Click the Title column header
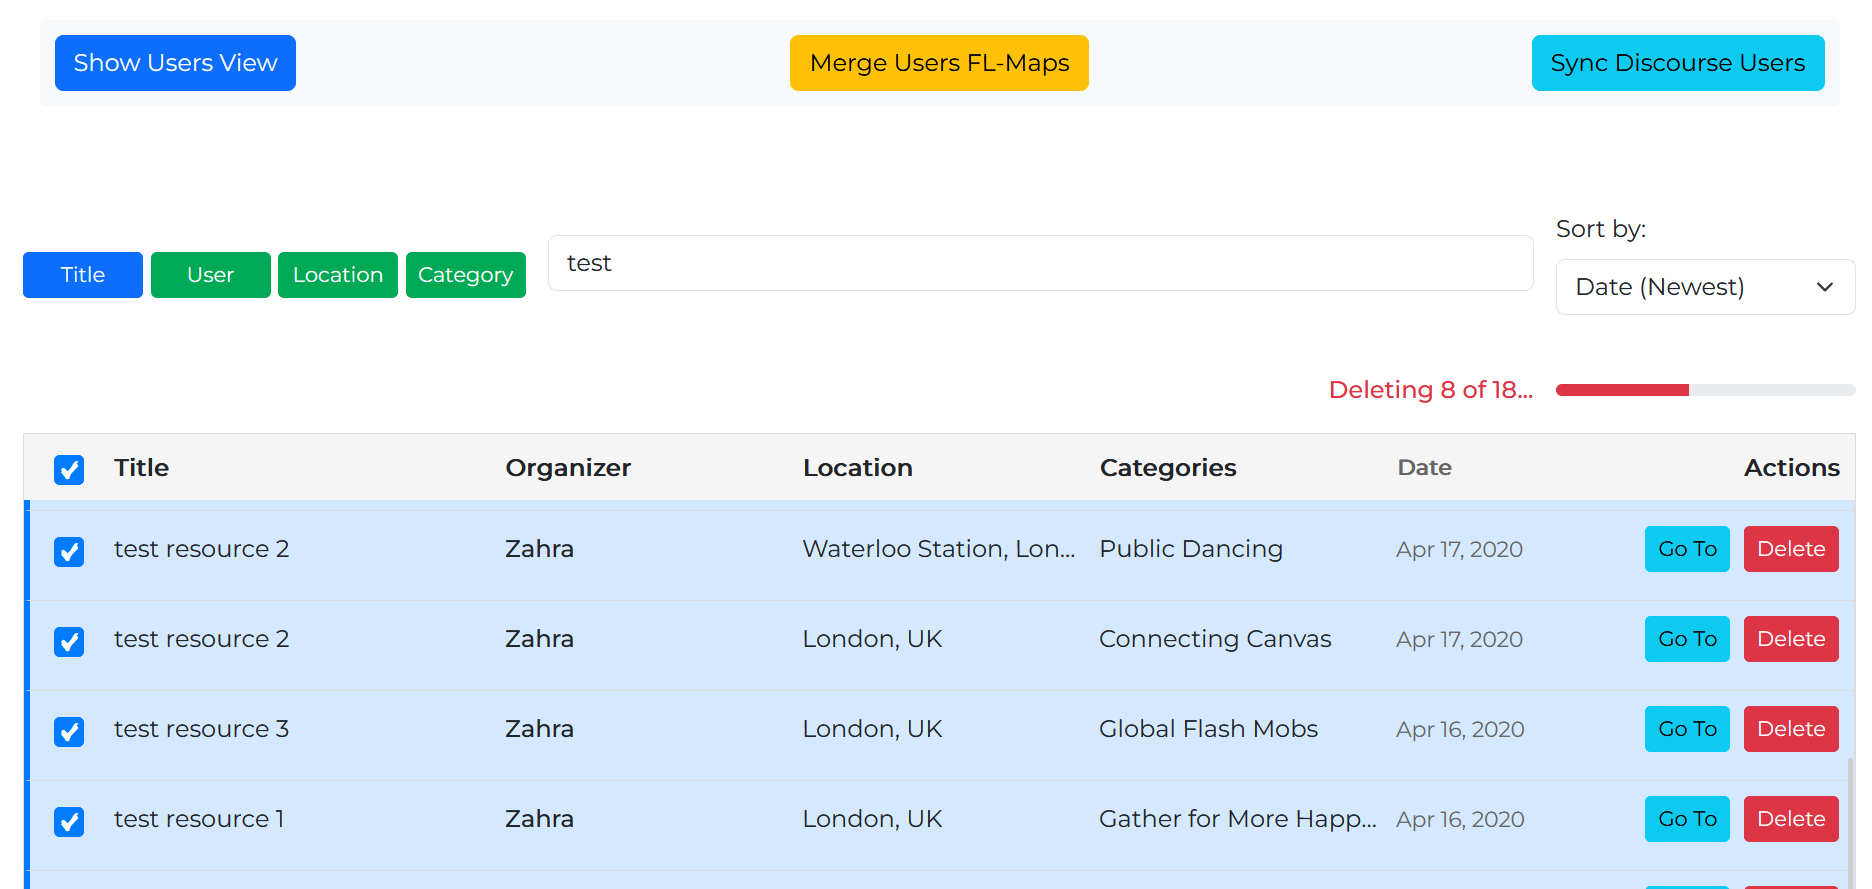Viewport: 1872px width, 889px height. point(141,468)
